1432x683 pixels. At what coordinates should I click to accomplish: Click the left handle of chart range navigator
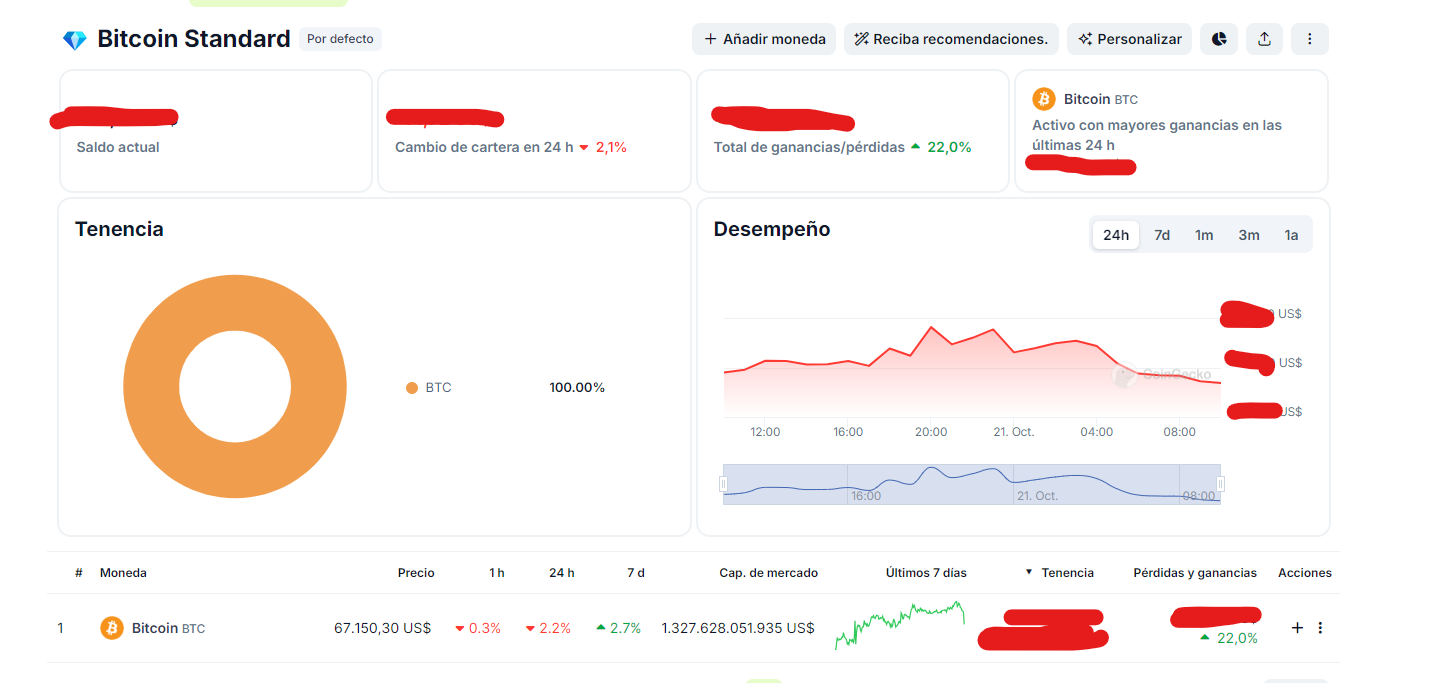coord(723,484)
